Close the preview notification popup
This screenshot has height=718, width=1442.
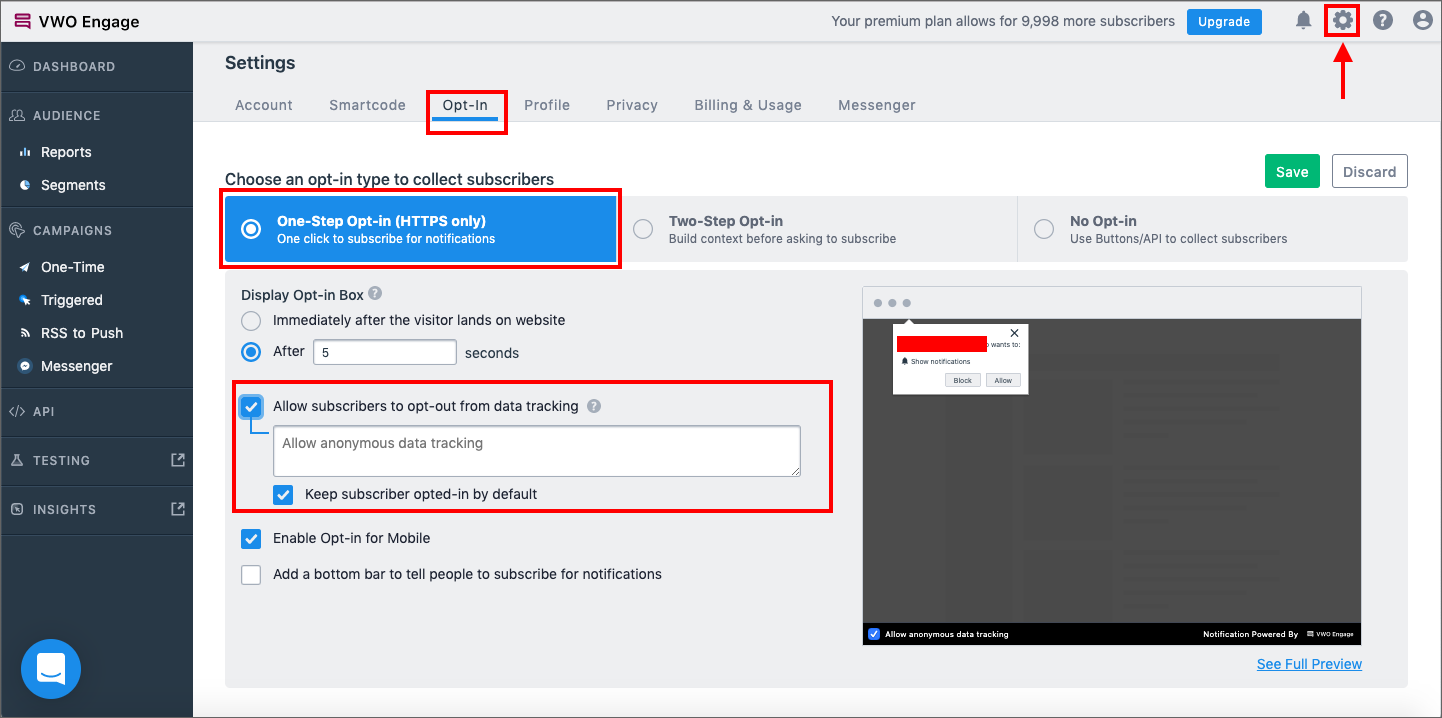pos(1014,333)
